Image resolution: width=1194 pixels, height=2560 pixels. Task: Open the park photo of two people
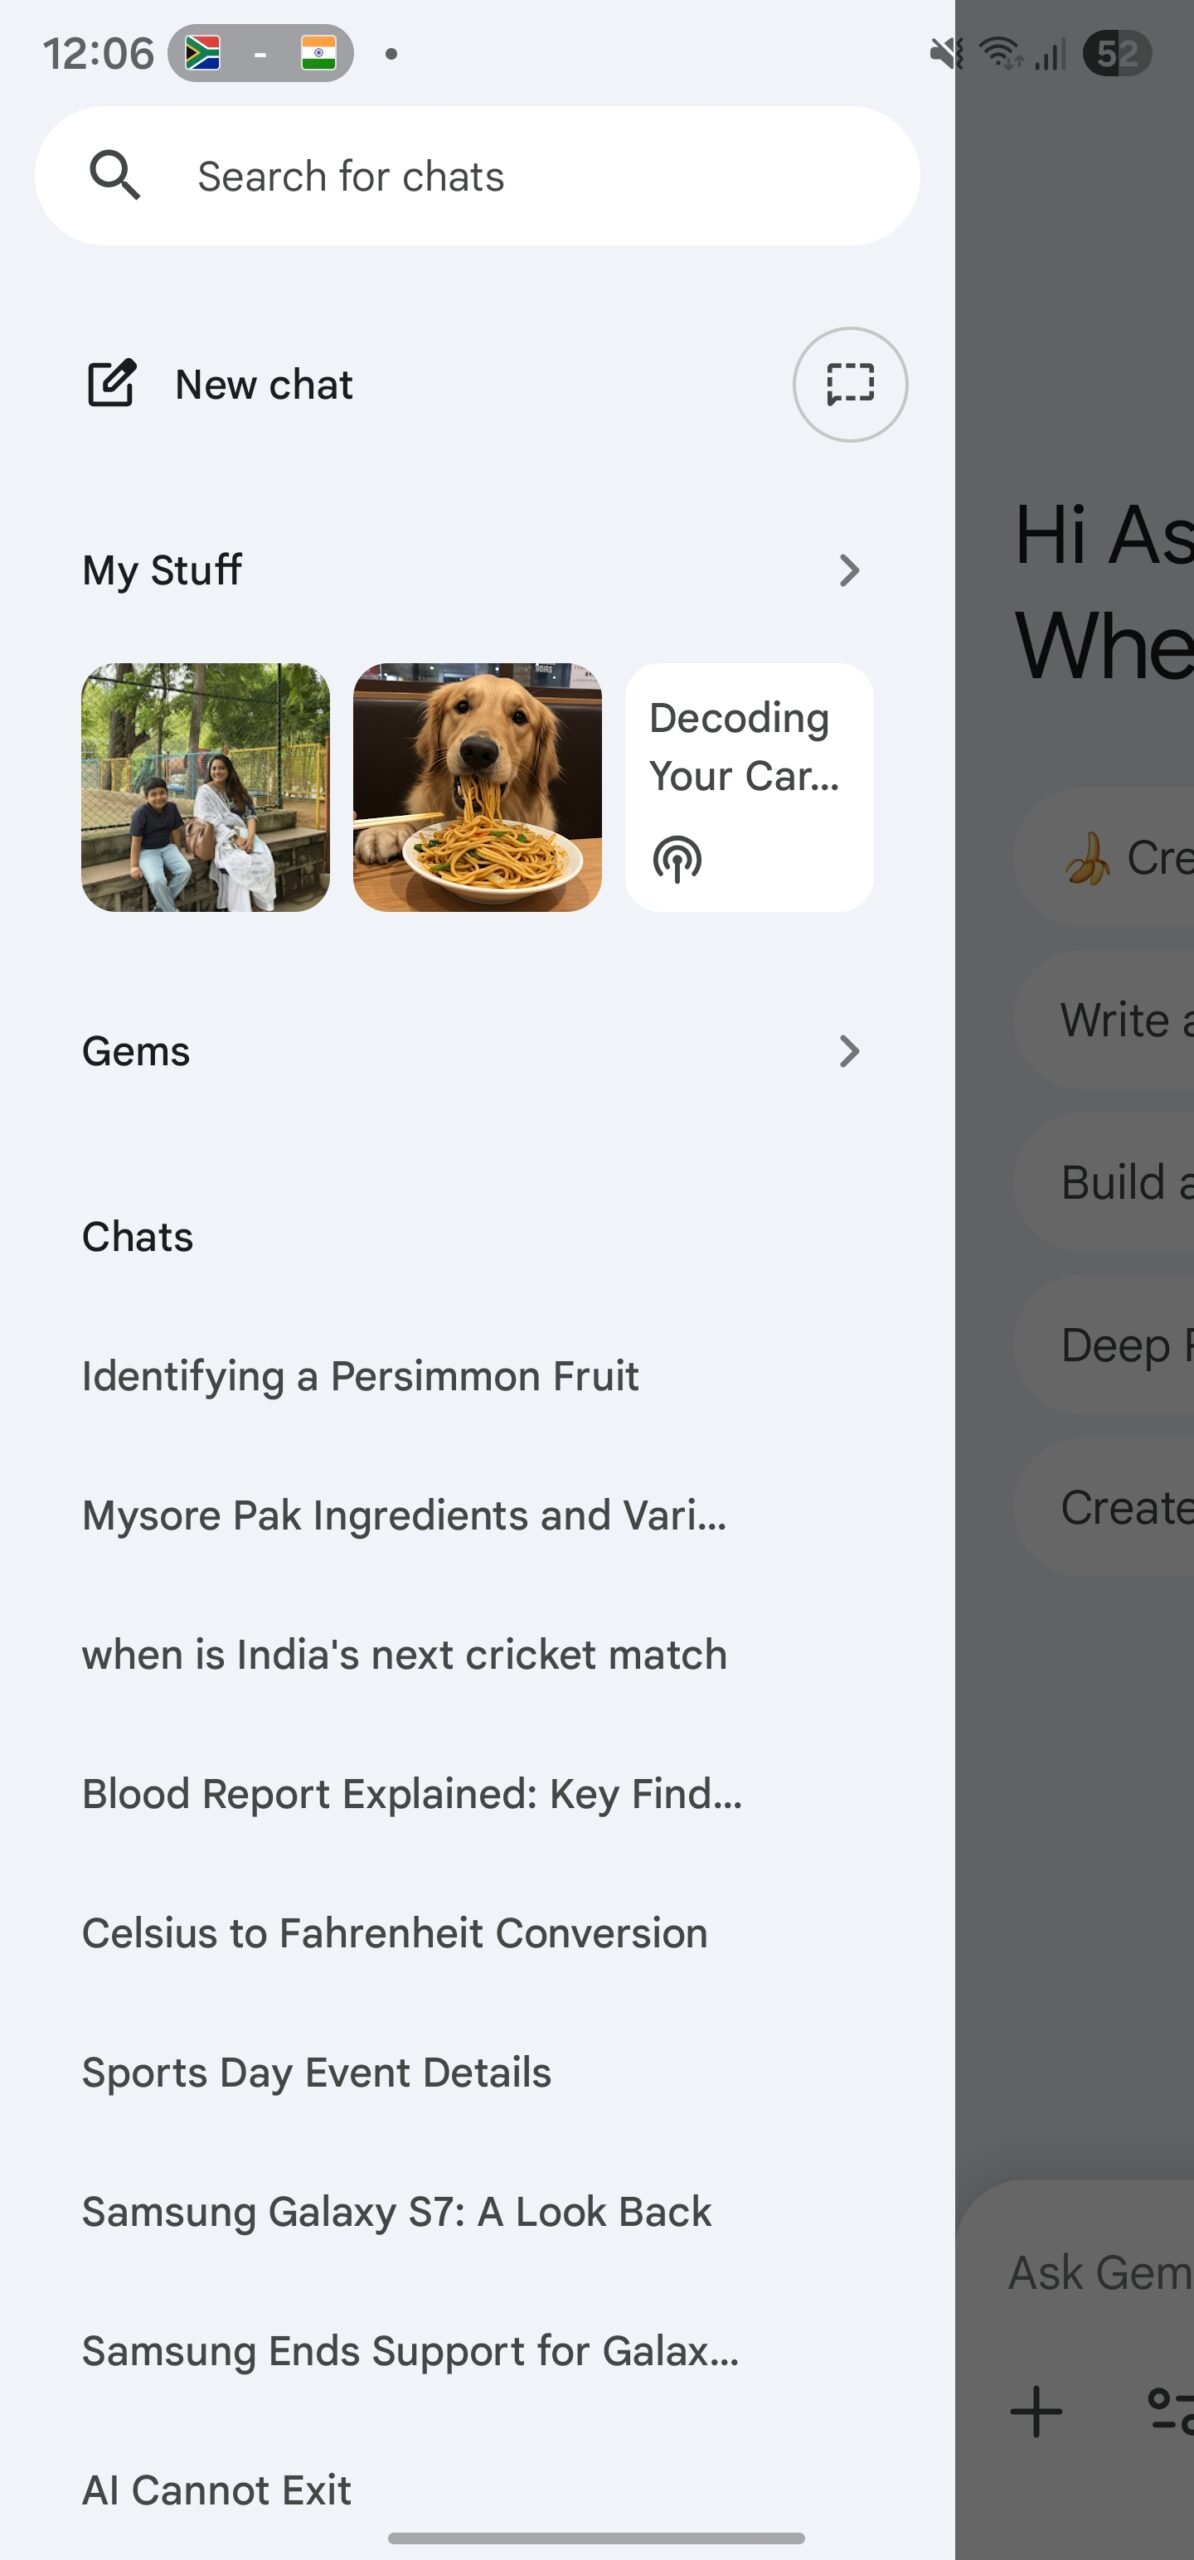coord(205,787)
